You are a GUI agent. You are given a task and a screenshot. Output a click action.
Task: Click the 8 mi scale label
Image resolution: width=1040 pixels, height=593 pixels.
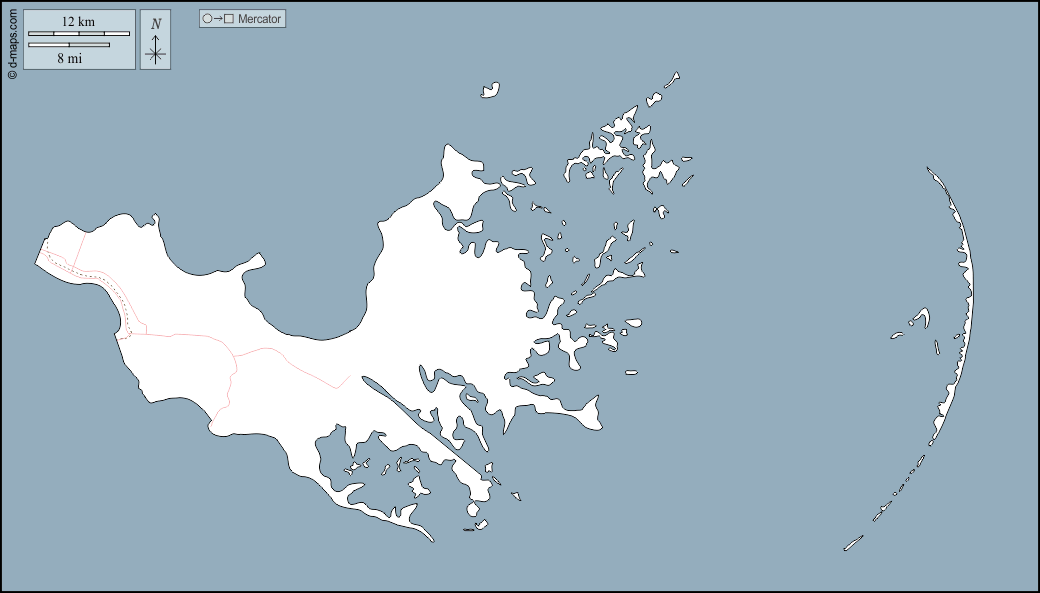68,59
